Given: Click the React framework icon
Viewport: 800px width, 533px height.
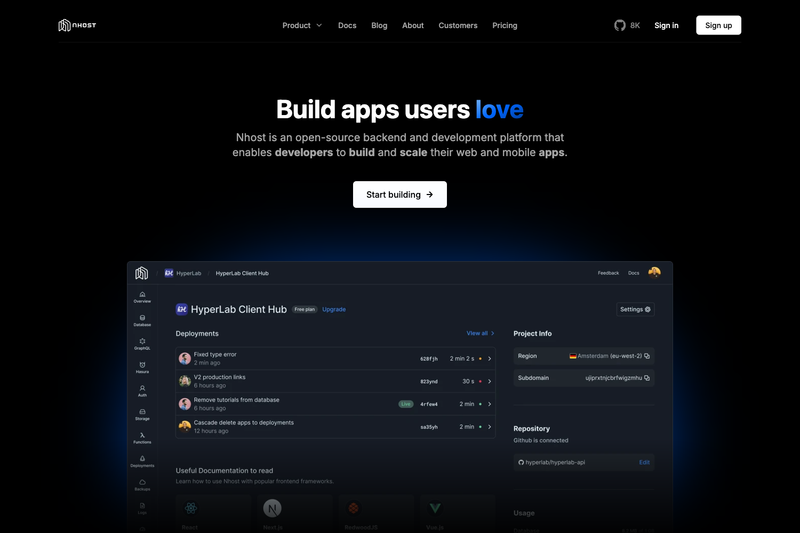Looking at the screenshot, I should pos(191,508).
